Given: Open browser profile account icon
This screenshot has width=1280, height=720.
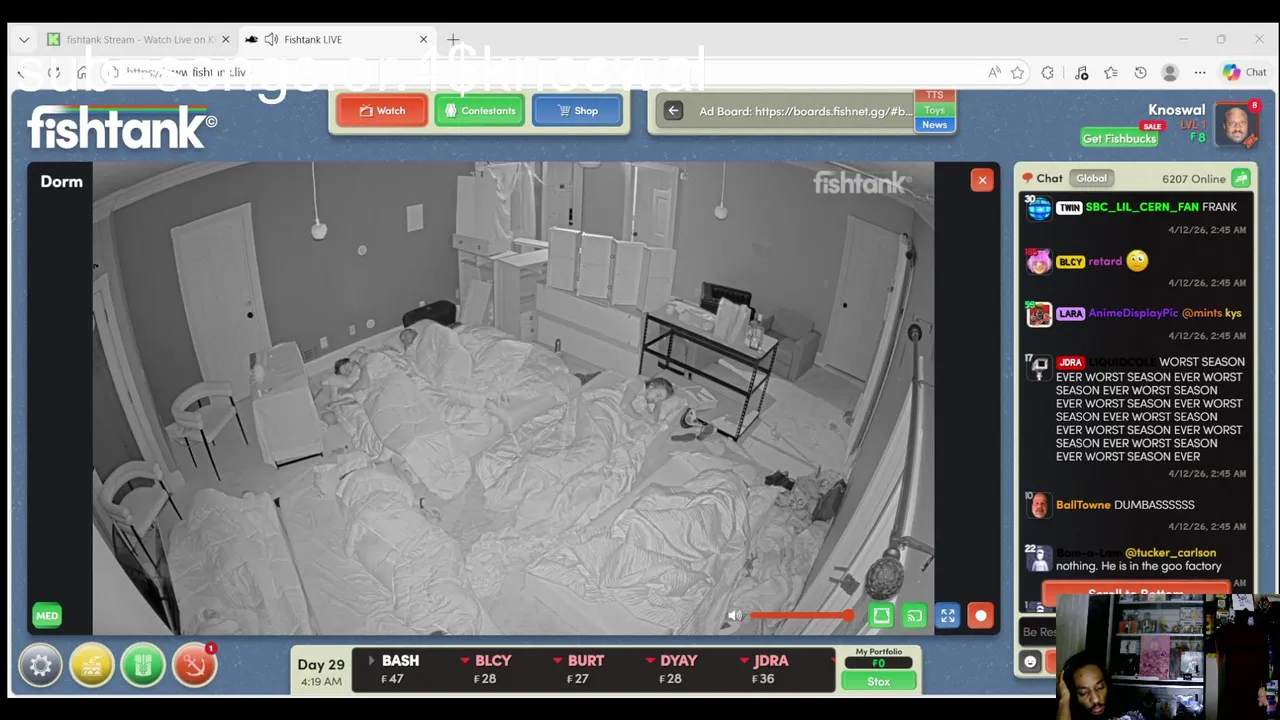Looking at the screenshot, I should pos(1170,72).
